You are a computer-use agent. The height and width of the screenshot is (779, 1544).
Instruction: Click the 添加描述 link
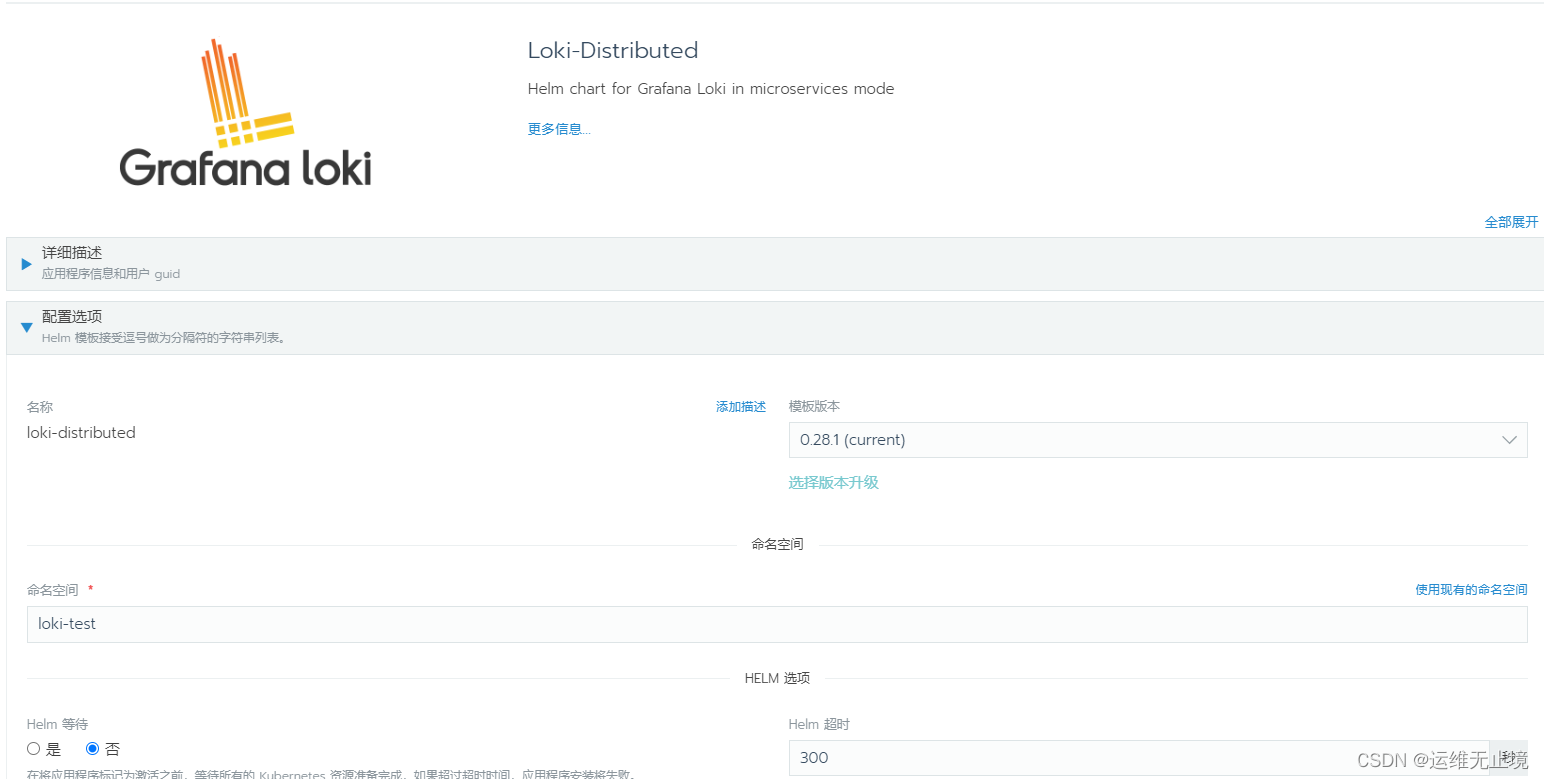click(x=740, y=406)
